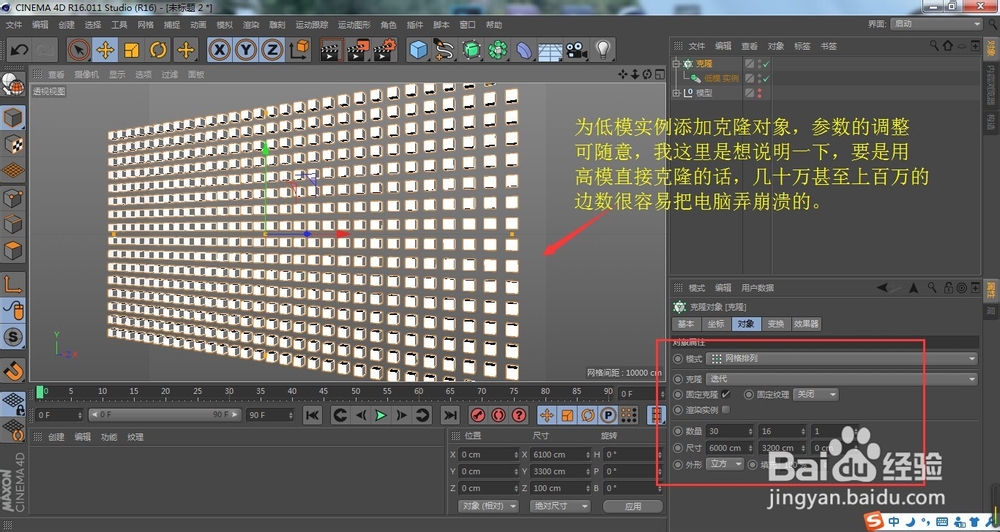Click the record keyframe button

click(x=477, y=415)
